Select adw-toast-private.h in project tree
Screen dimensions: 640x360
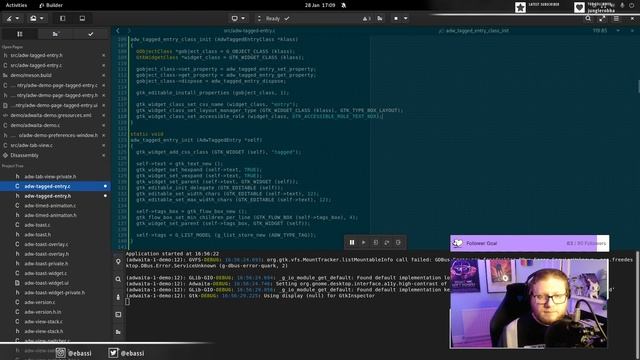tap(55, 264)
